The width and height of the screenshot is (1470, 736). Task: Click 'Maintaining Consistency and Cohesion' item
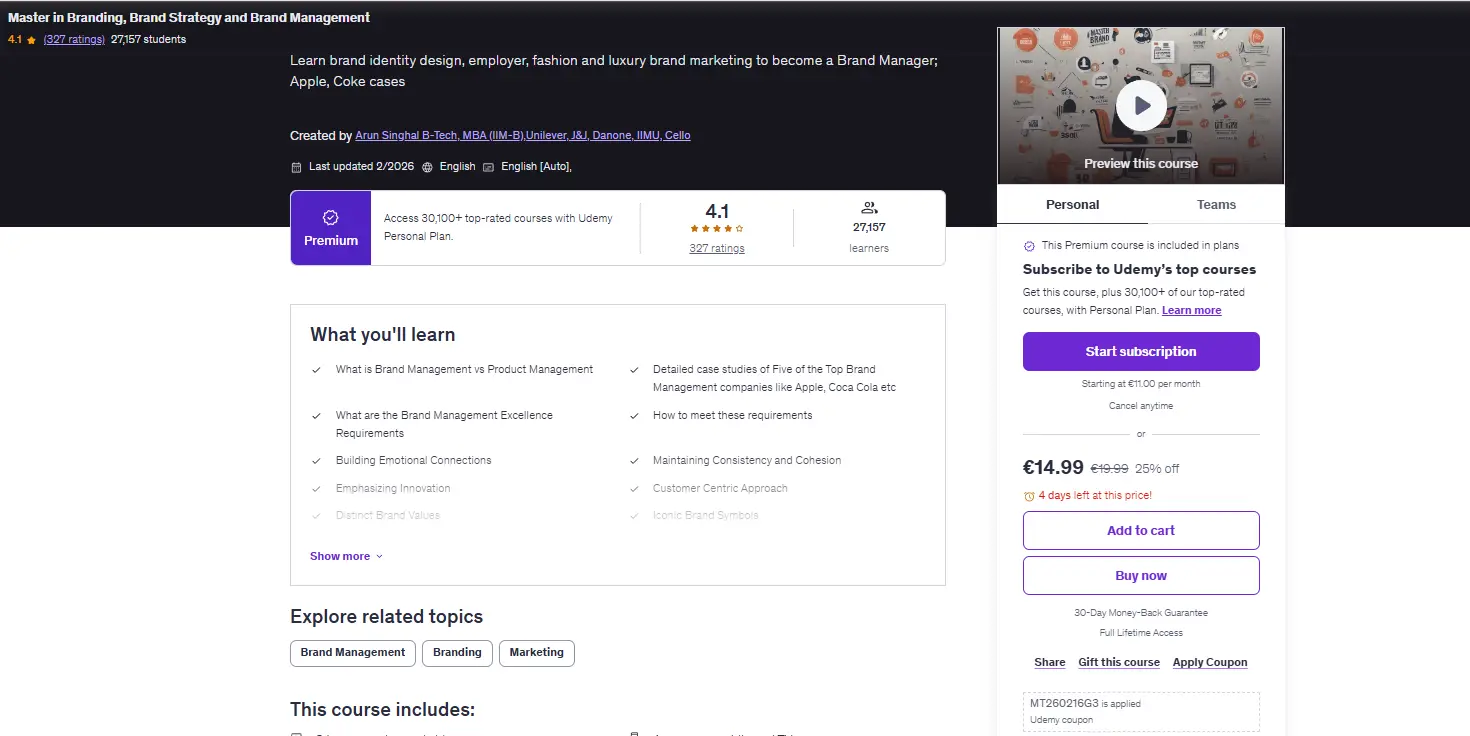(747, 461)
